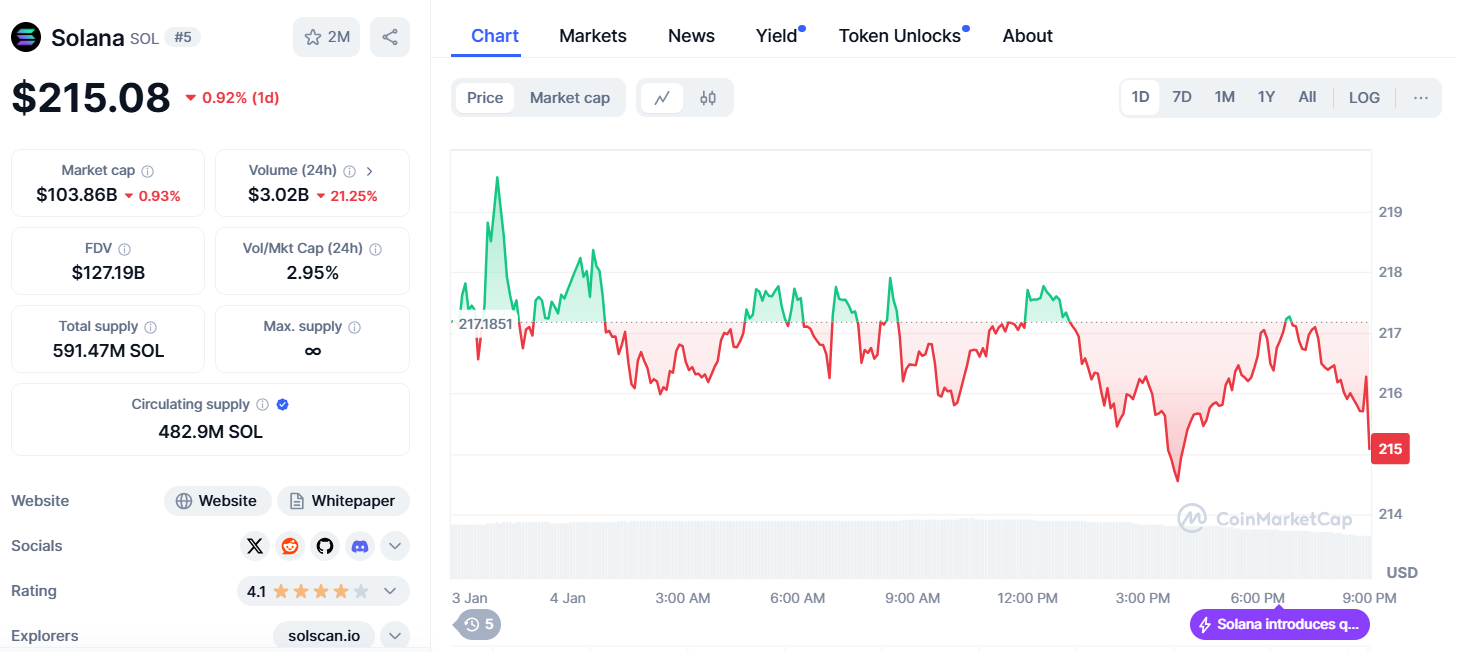This screenshot has height=652, width=1457.
Task: Select the All time range
Action: (1307, 98)
